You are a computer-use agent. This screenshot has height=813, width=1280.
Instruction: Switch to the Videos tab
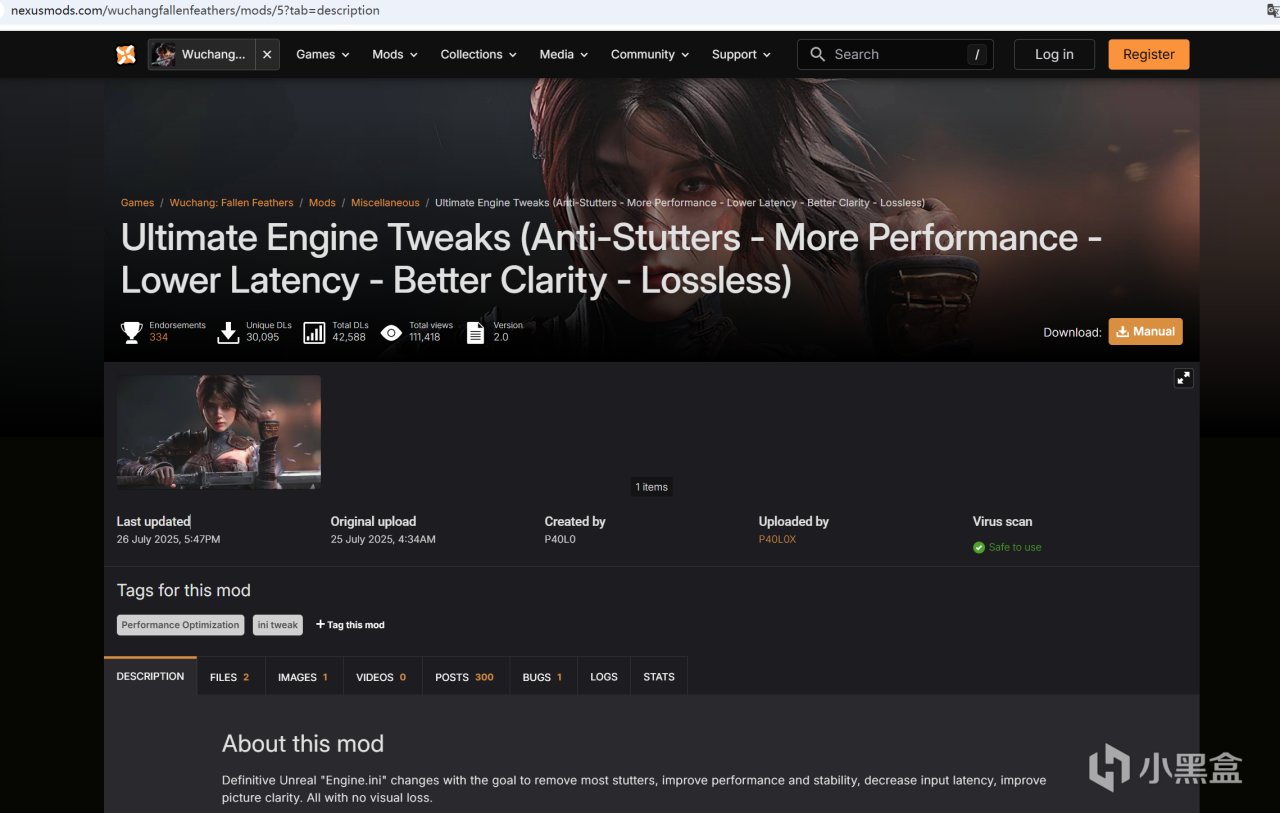[382, 677]
